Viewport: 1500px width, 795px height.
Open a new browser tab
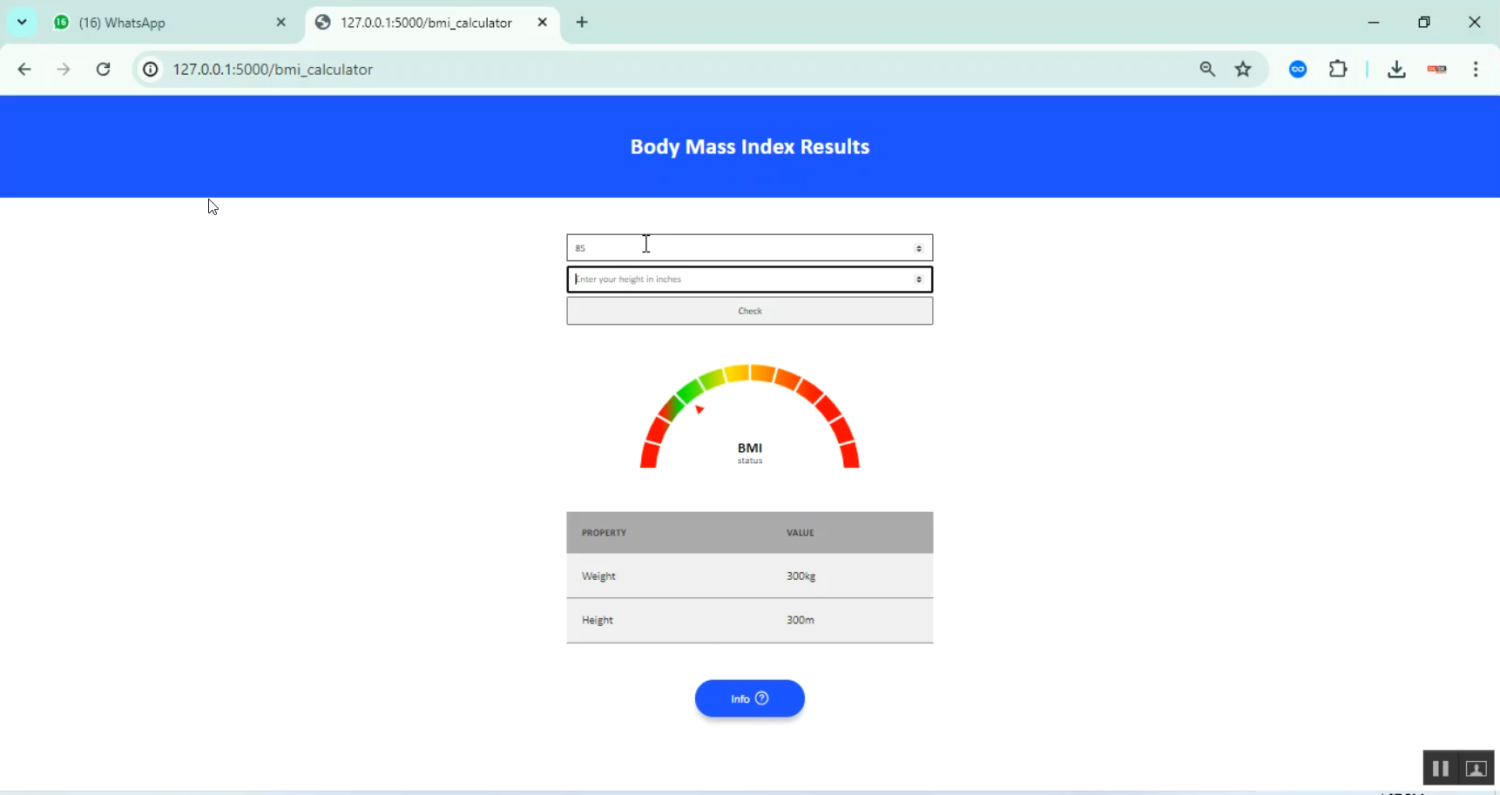click(x=581, y=21)
